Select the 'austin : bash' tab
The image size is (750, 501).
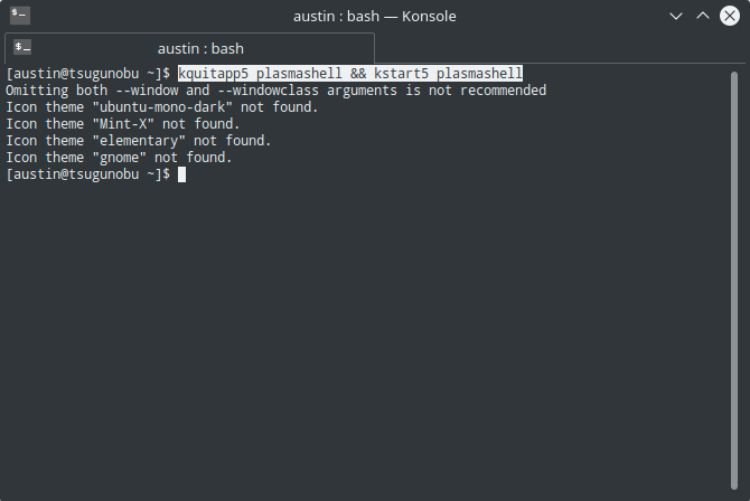[189, 48]
